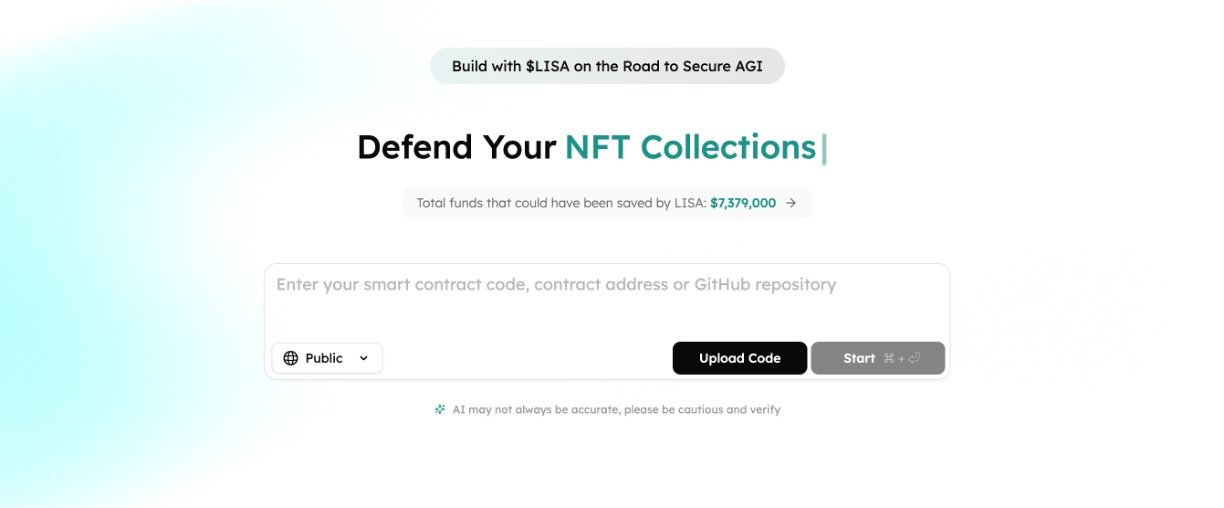Click the sparkle icon beside the AI disclaimer
The image size is (1224, 508).
click(440, 409)
